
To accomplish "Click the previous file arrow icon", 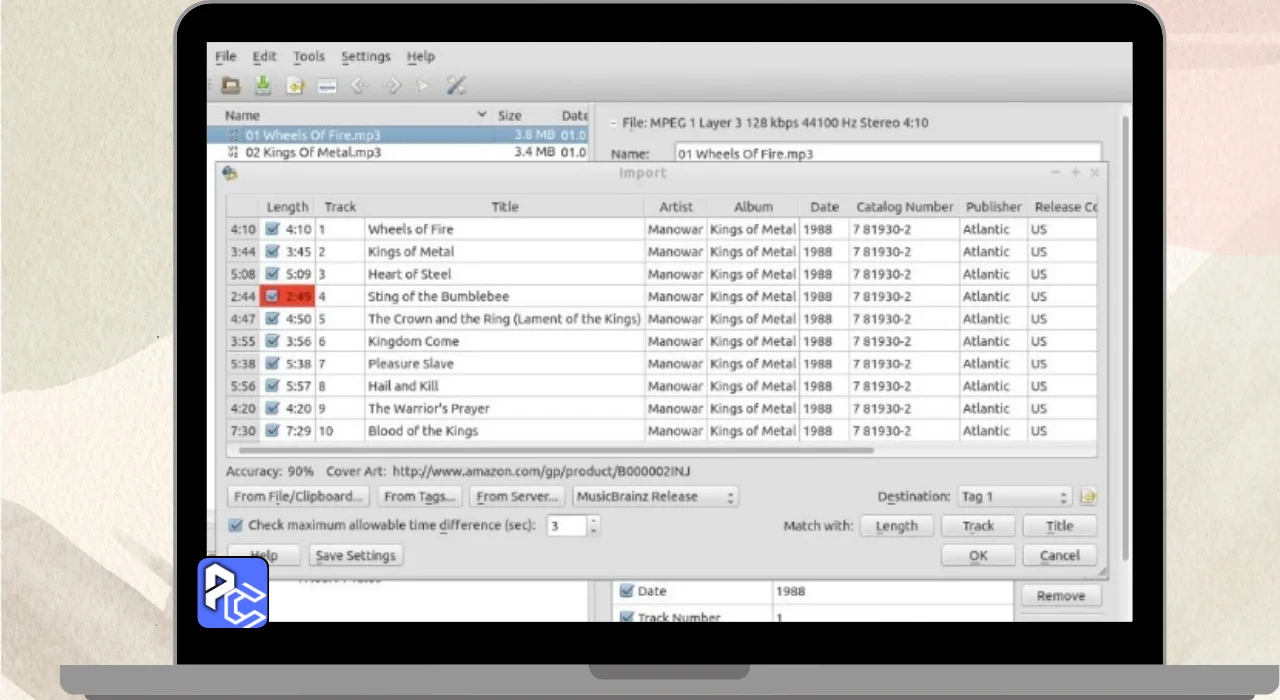I will pyautogui.click(x=360, y=86).
